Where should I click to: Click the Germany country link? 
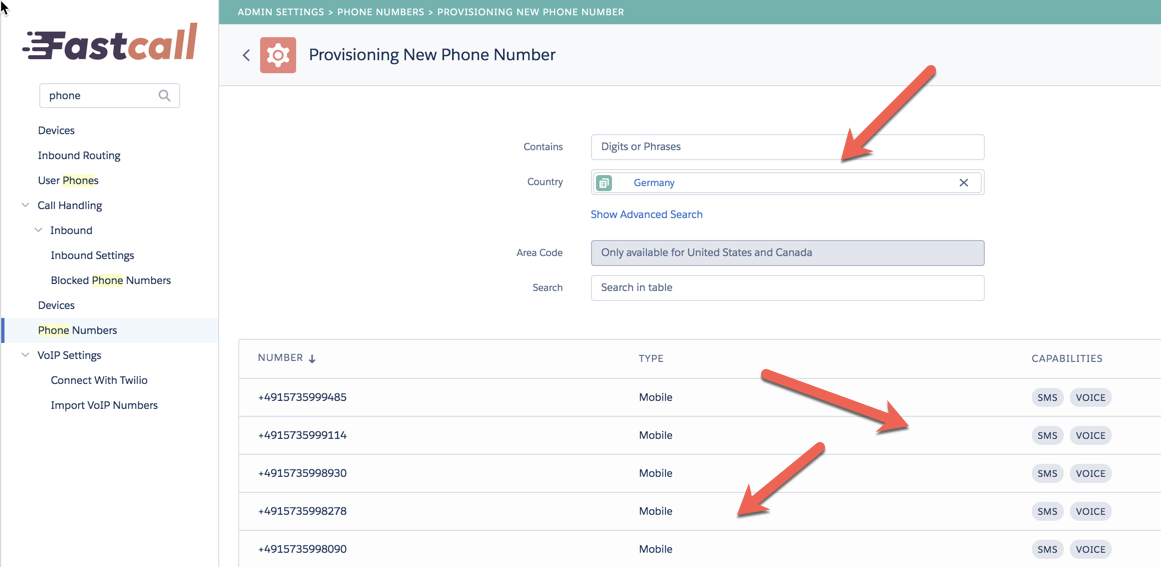pos(654,182)
